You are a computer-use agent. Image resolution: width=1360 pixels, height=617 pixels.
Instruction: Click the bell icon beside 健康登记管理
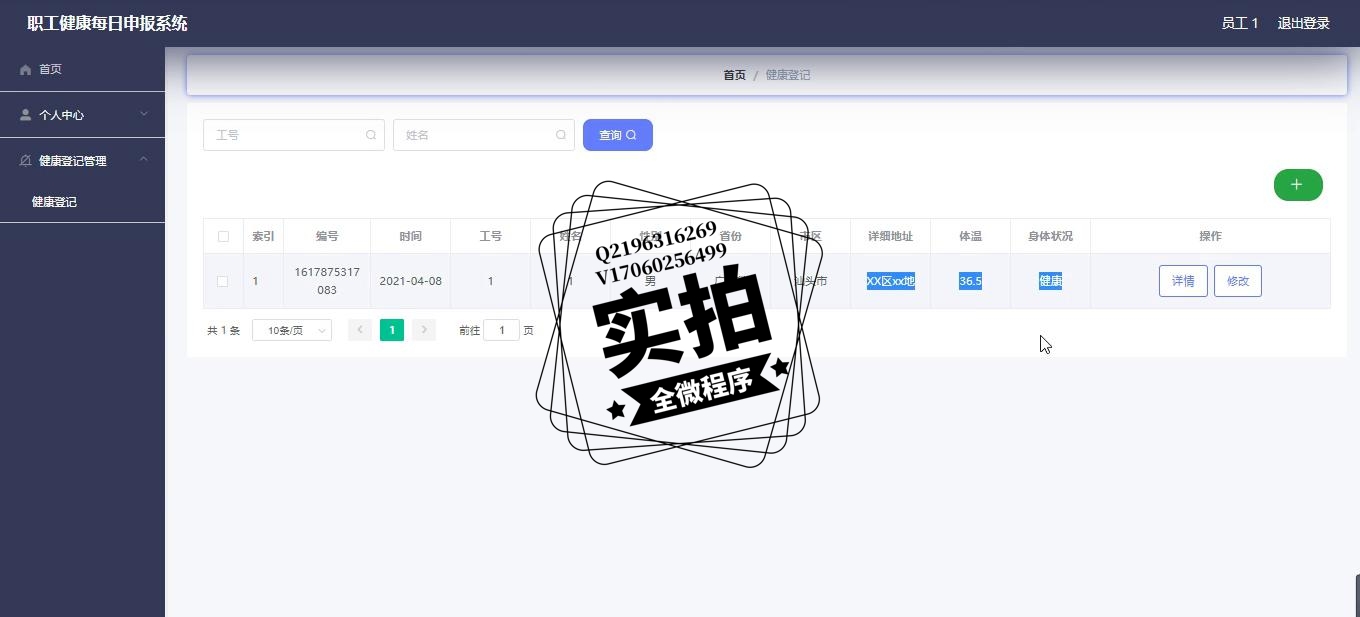coord(26,161)
